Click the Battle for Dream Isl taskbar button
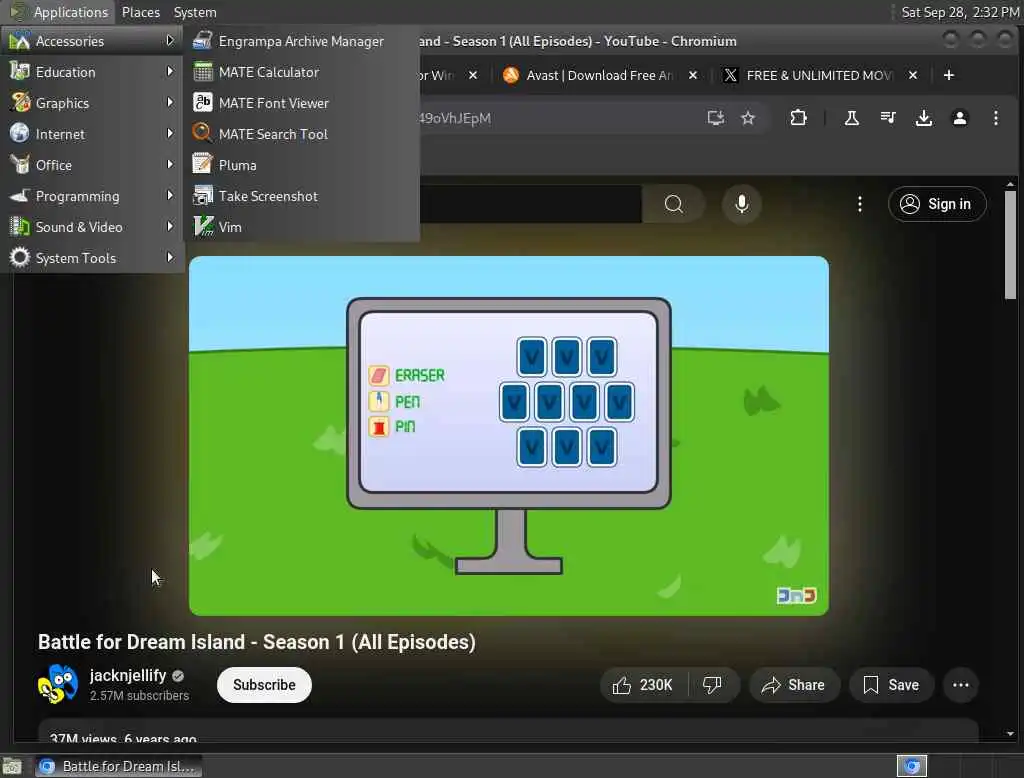The image size is (1024, 778). 118,766
